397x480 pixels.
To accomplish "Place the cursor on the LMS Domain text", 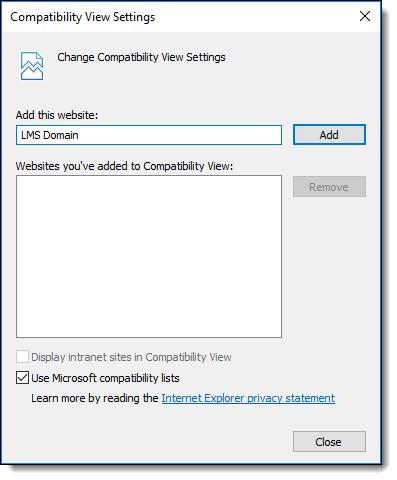I will click(x=50, y=135).
